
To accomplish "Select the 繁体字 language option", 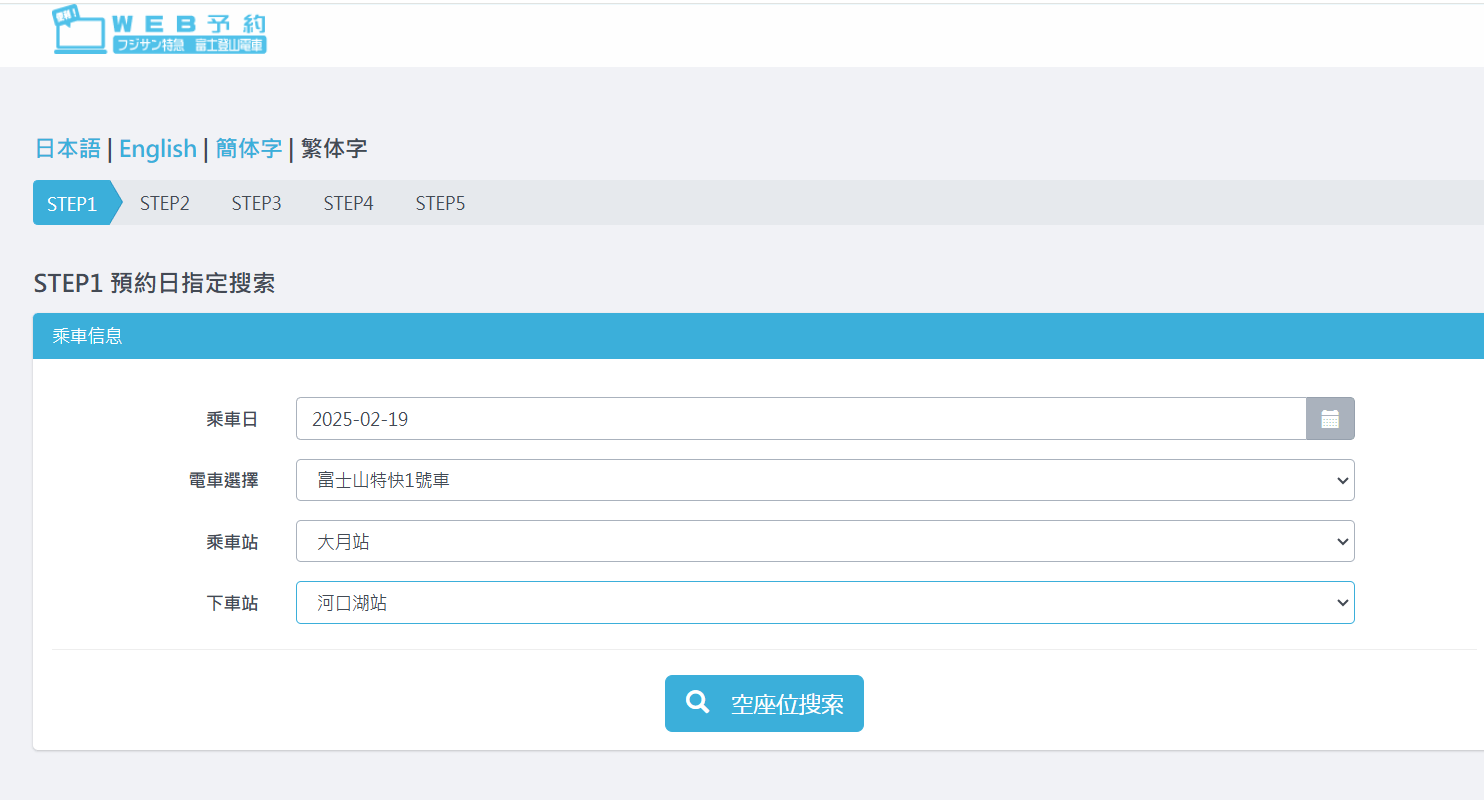I will click(334, 149).
